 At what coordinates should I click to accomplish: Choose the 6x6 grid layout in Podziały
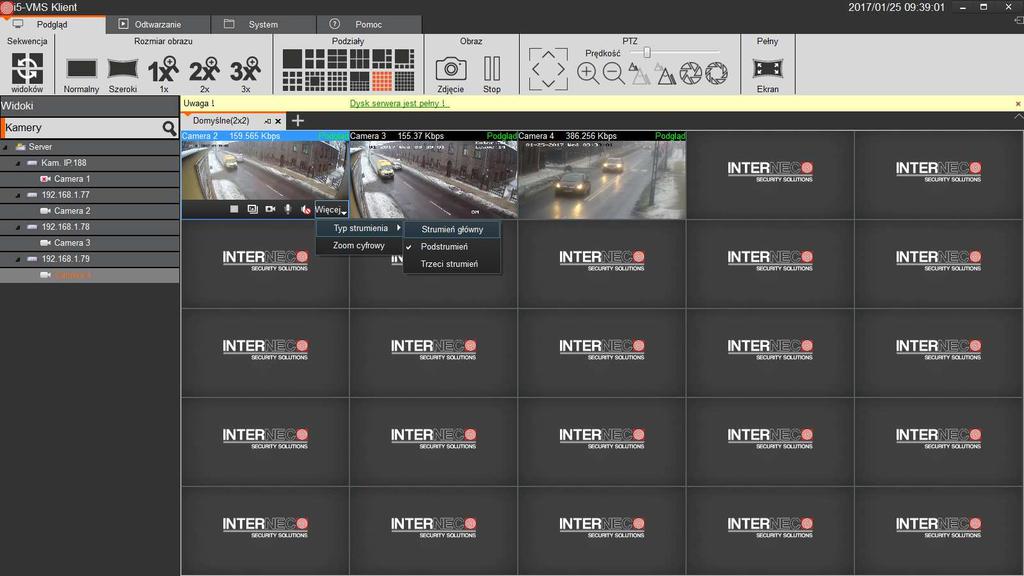[404, 81]
